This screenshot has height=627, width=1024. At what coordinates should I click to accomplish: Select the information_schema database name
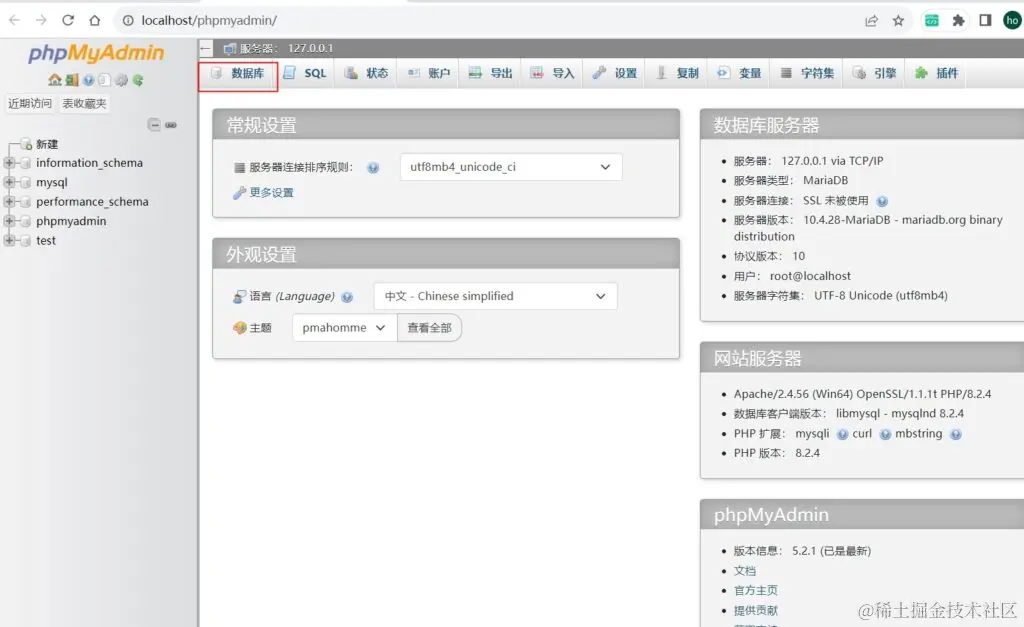89,163
